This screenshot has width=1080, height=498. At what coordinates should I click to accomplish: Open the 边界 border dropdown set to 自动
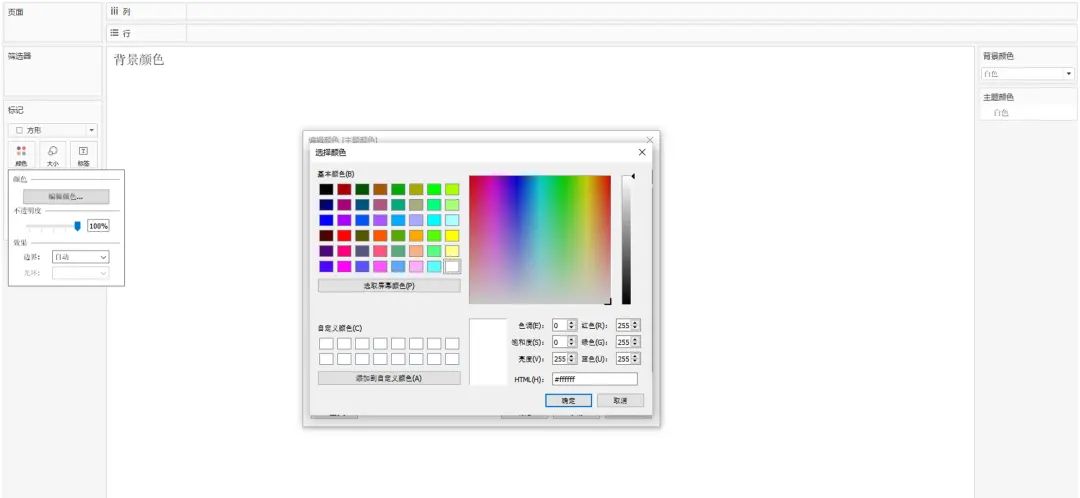coord(81,257)
